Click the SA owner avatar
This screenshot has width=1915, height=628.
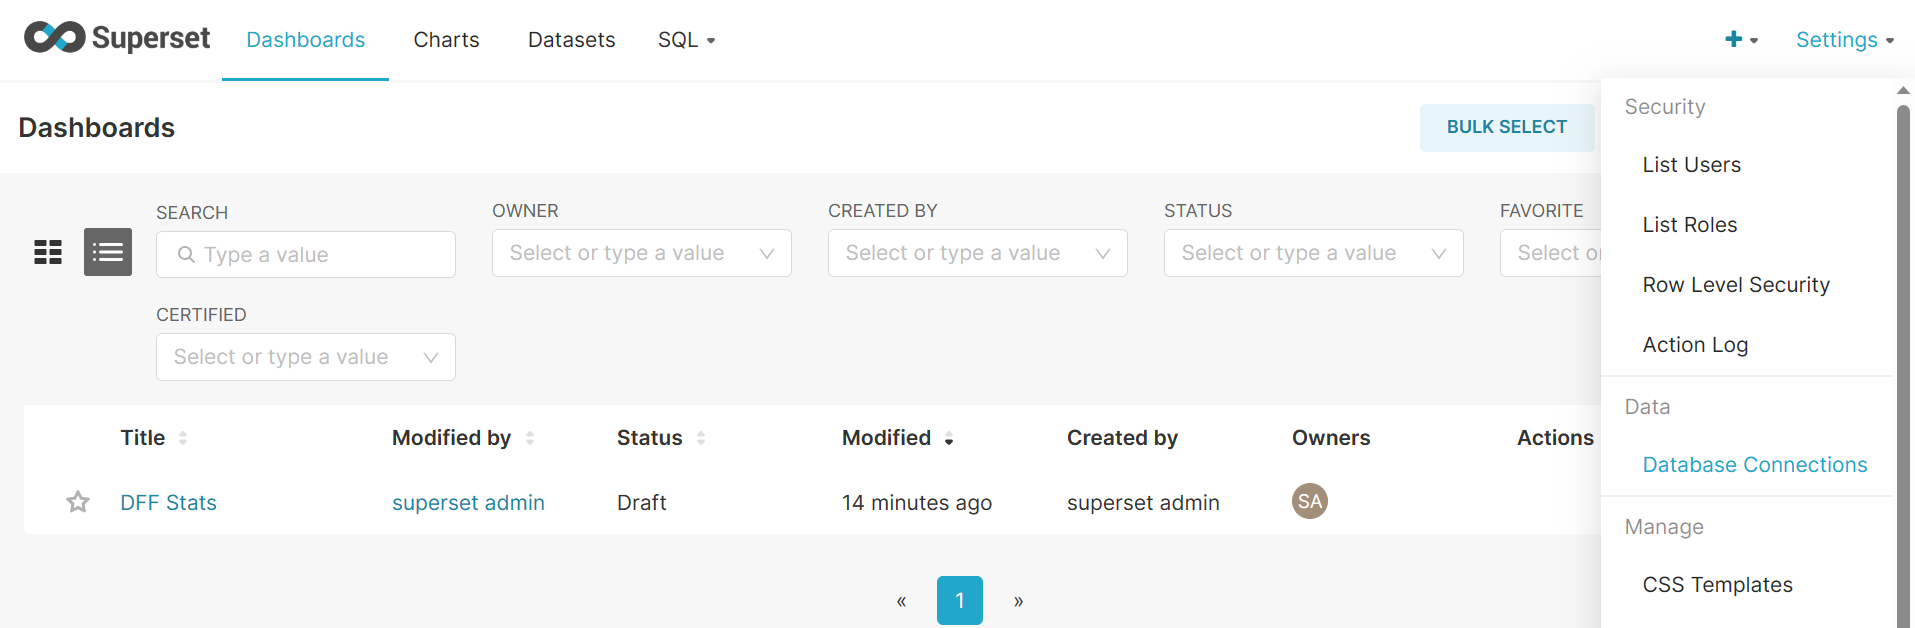click(x=1309, y=501)
